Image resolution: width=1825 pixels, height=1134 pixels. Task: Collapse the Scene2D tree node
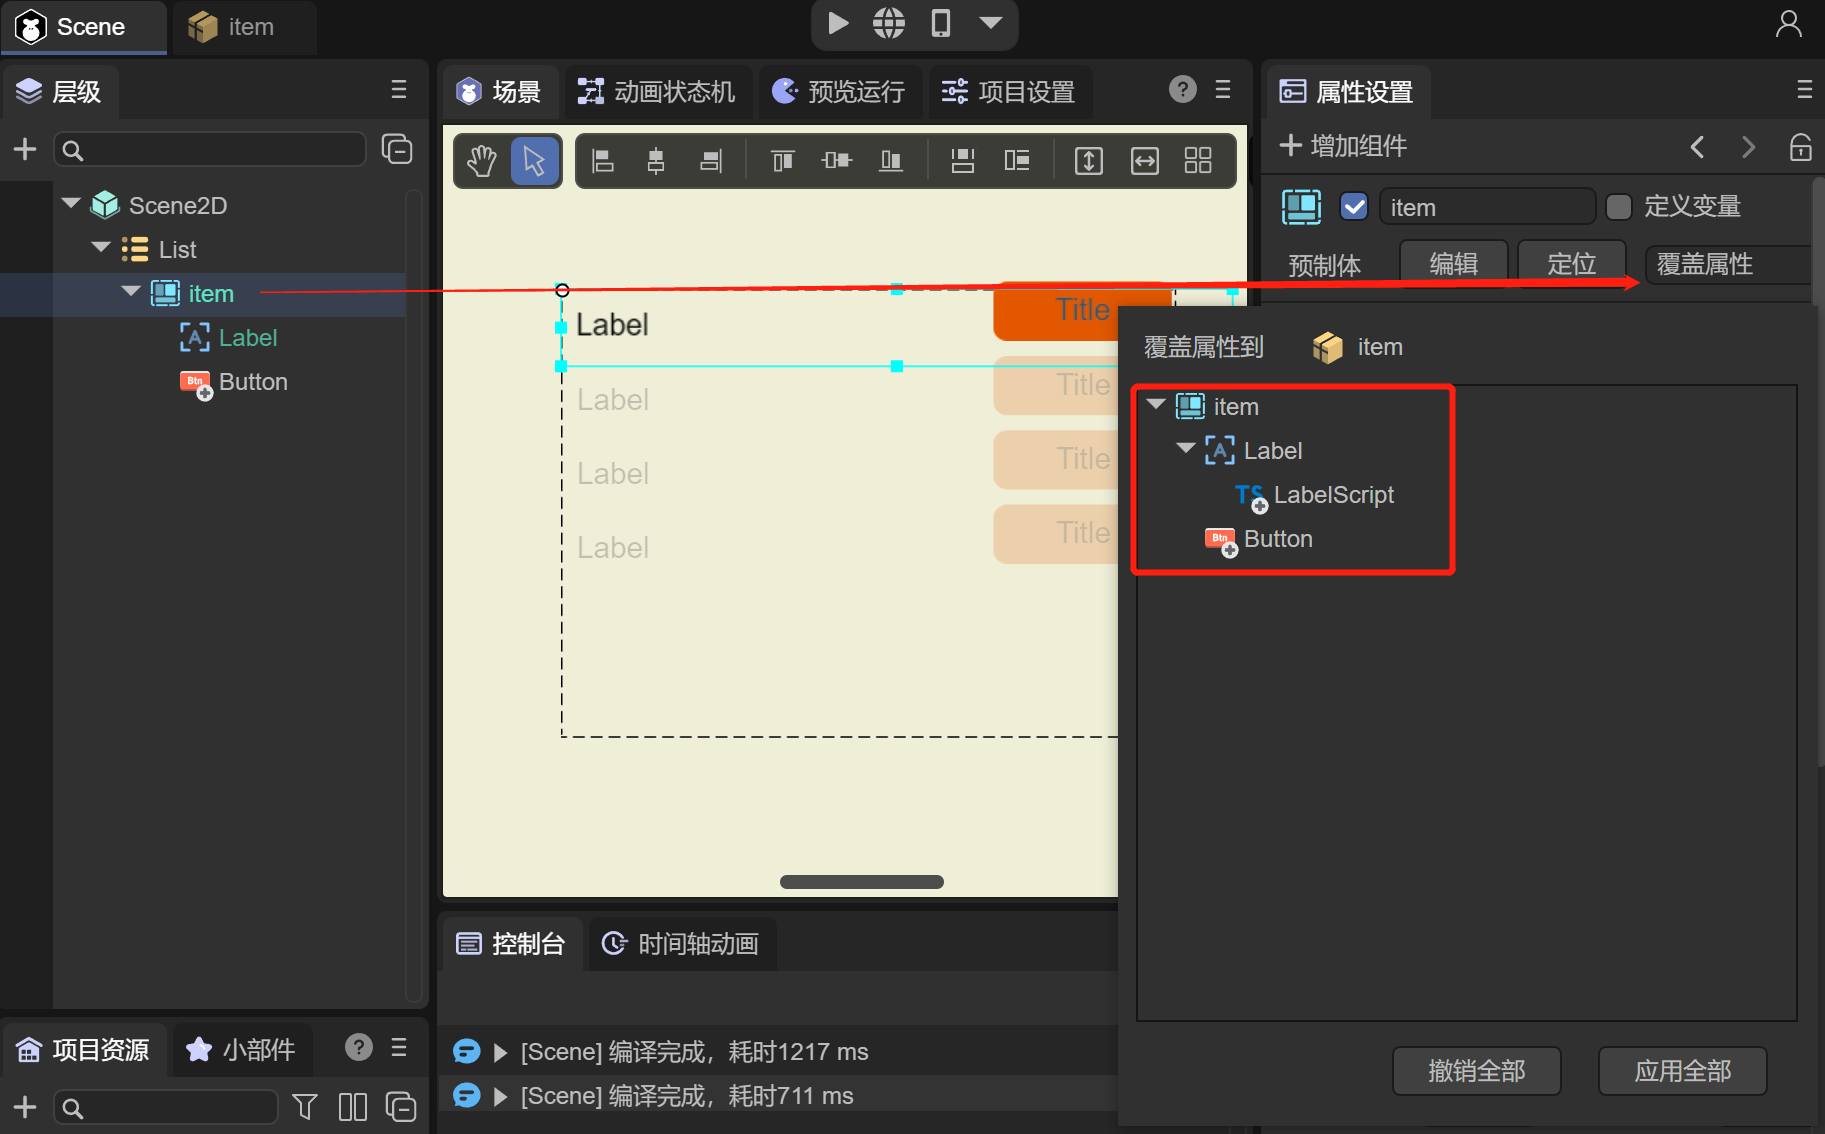pyautogui.click(x=71, y=204)
